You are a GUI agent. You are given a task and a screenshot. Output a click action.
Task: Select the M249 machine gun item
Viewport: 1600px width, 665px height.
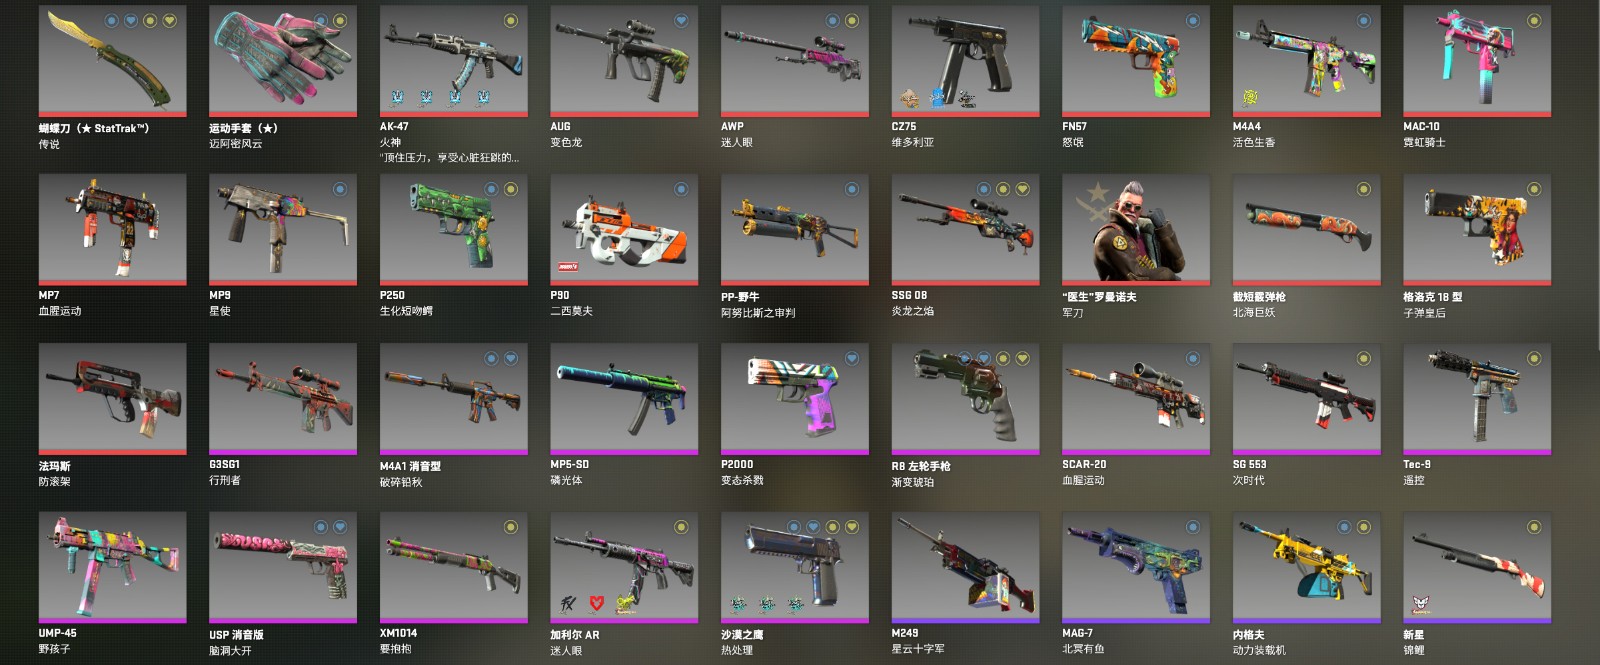tap(965, 567)
